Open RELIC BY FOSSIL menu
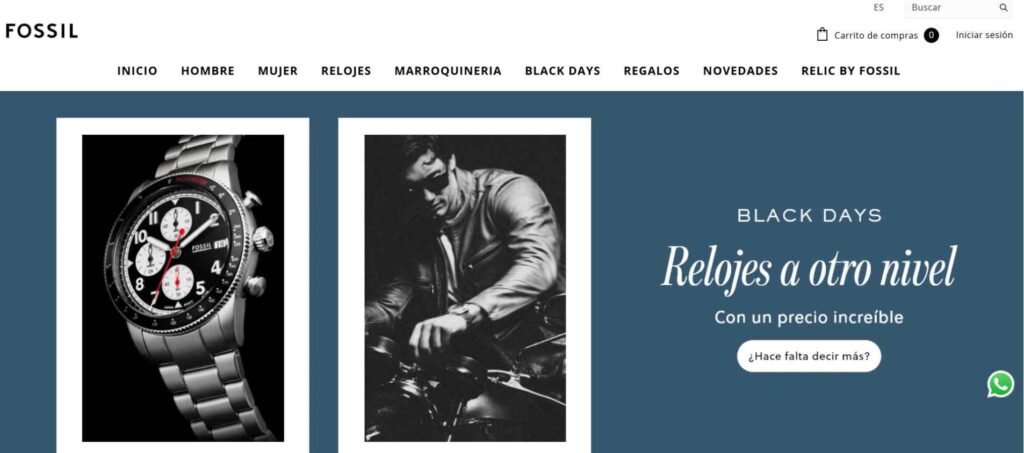This screenshot has height=453, width=1024. coord(850,71)
